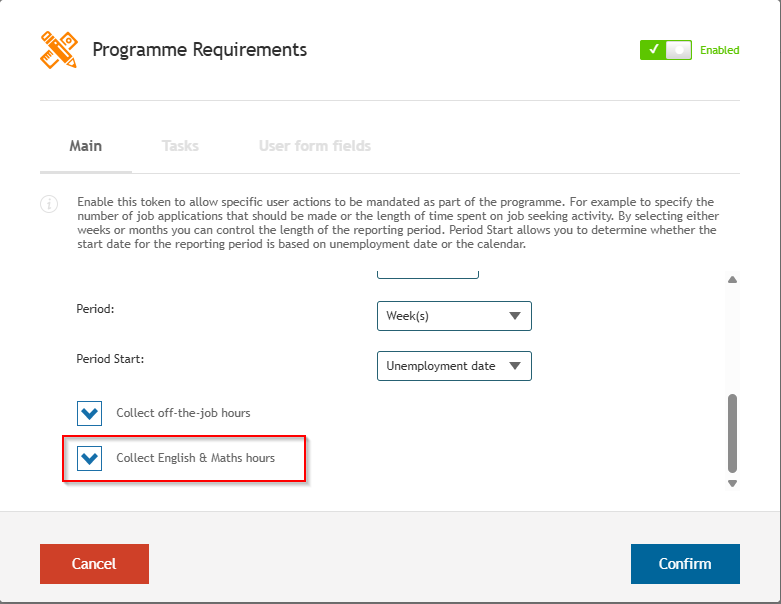This screenshot has height=604, width=781.
Task: Open the User form fields tab
Action: (315, 146)
